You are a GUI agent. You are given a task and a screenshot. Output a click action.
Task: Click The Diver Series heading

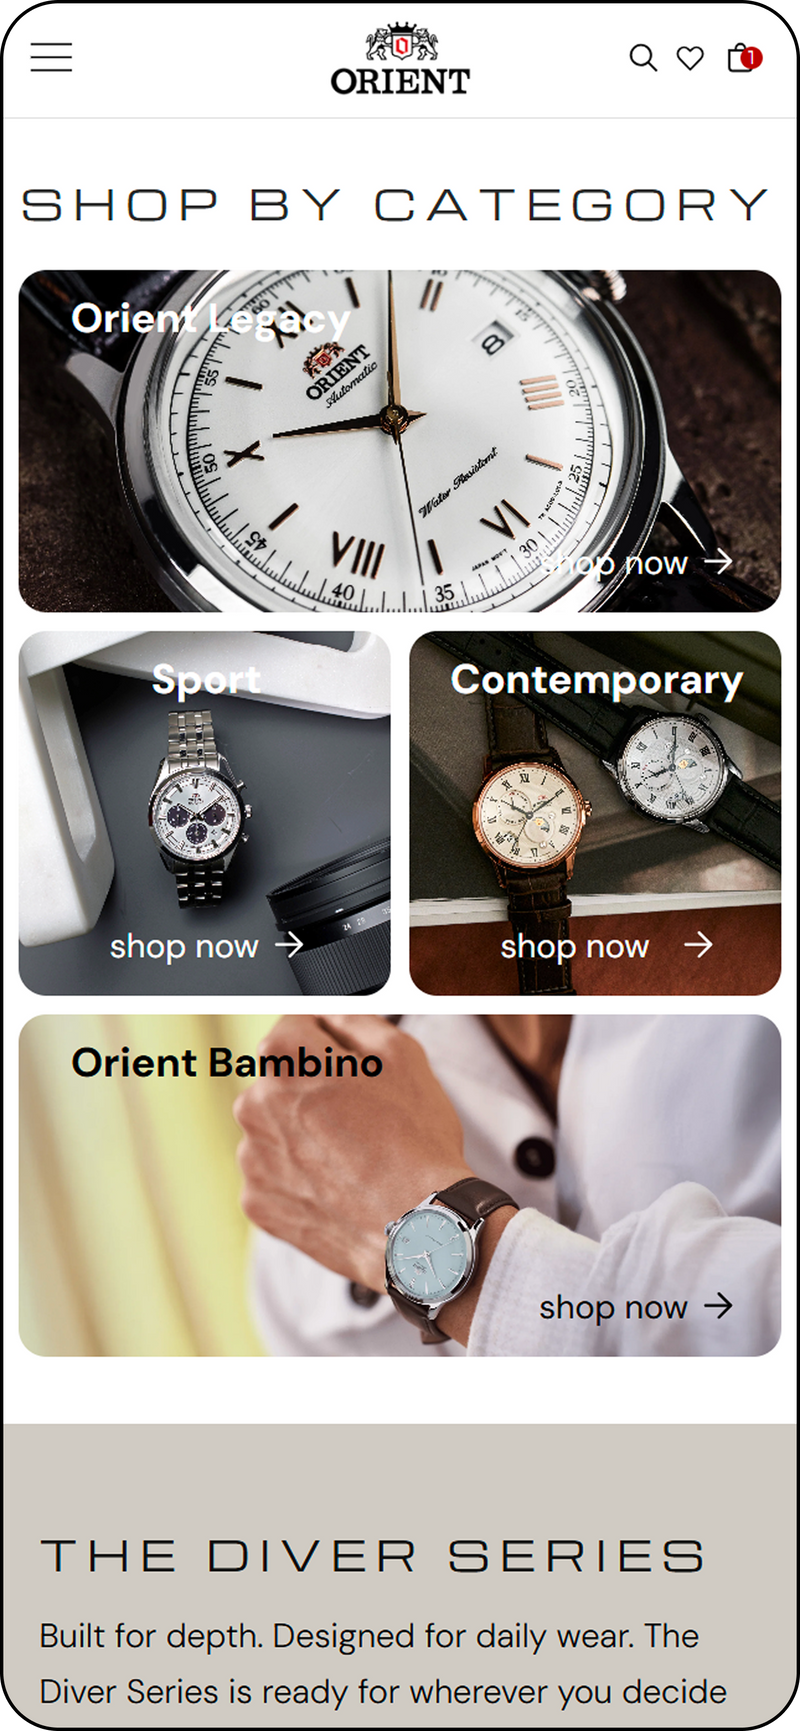point(372,1556)
